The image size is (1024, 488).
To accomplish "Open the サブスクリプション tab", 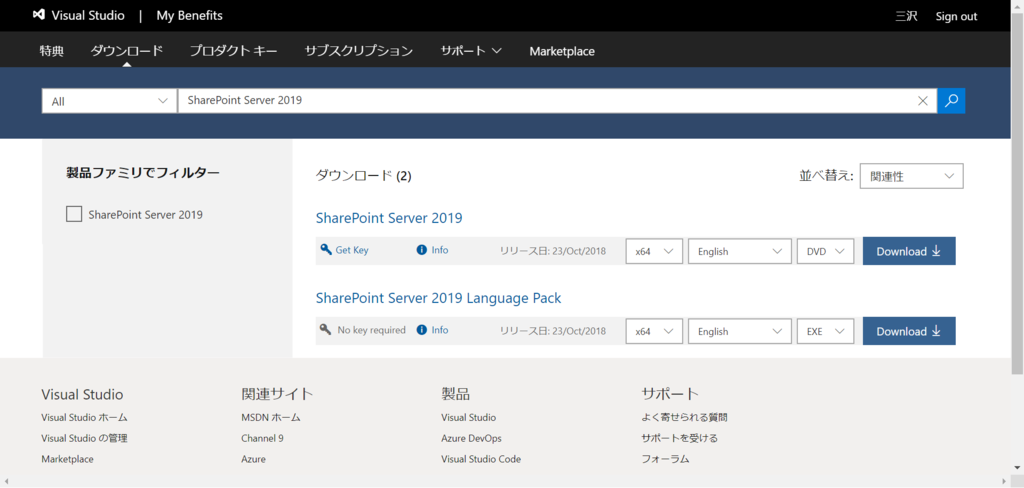I will 359,51.
